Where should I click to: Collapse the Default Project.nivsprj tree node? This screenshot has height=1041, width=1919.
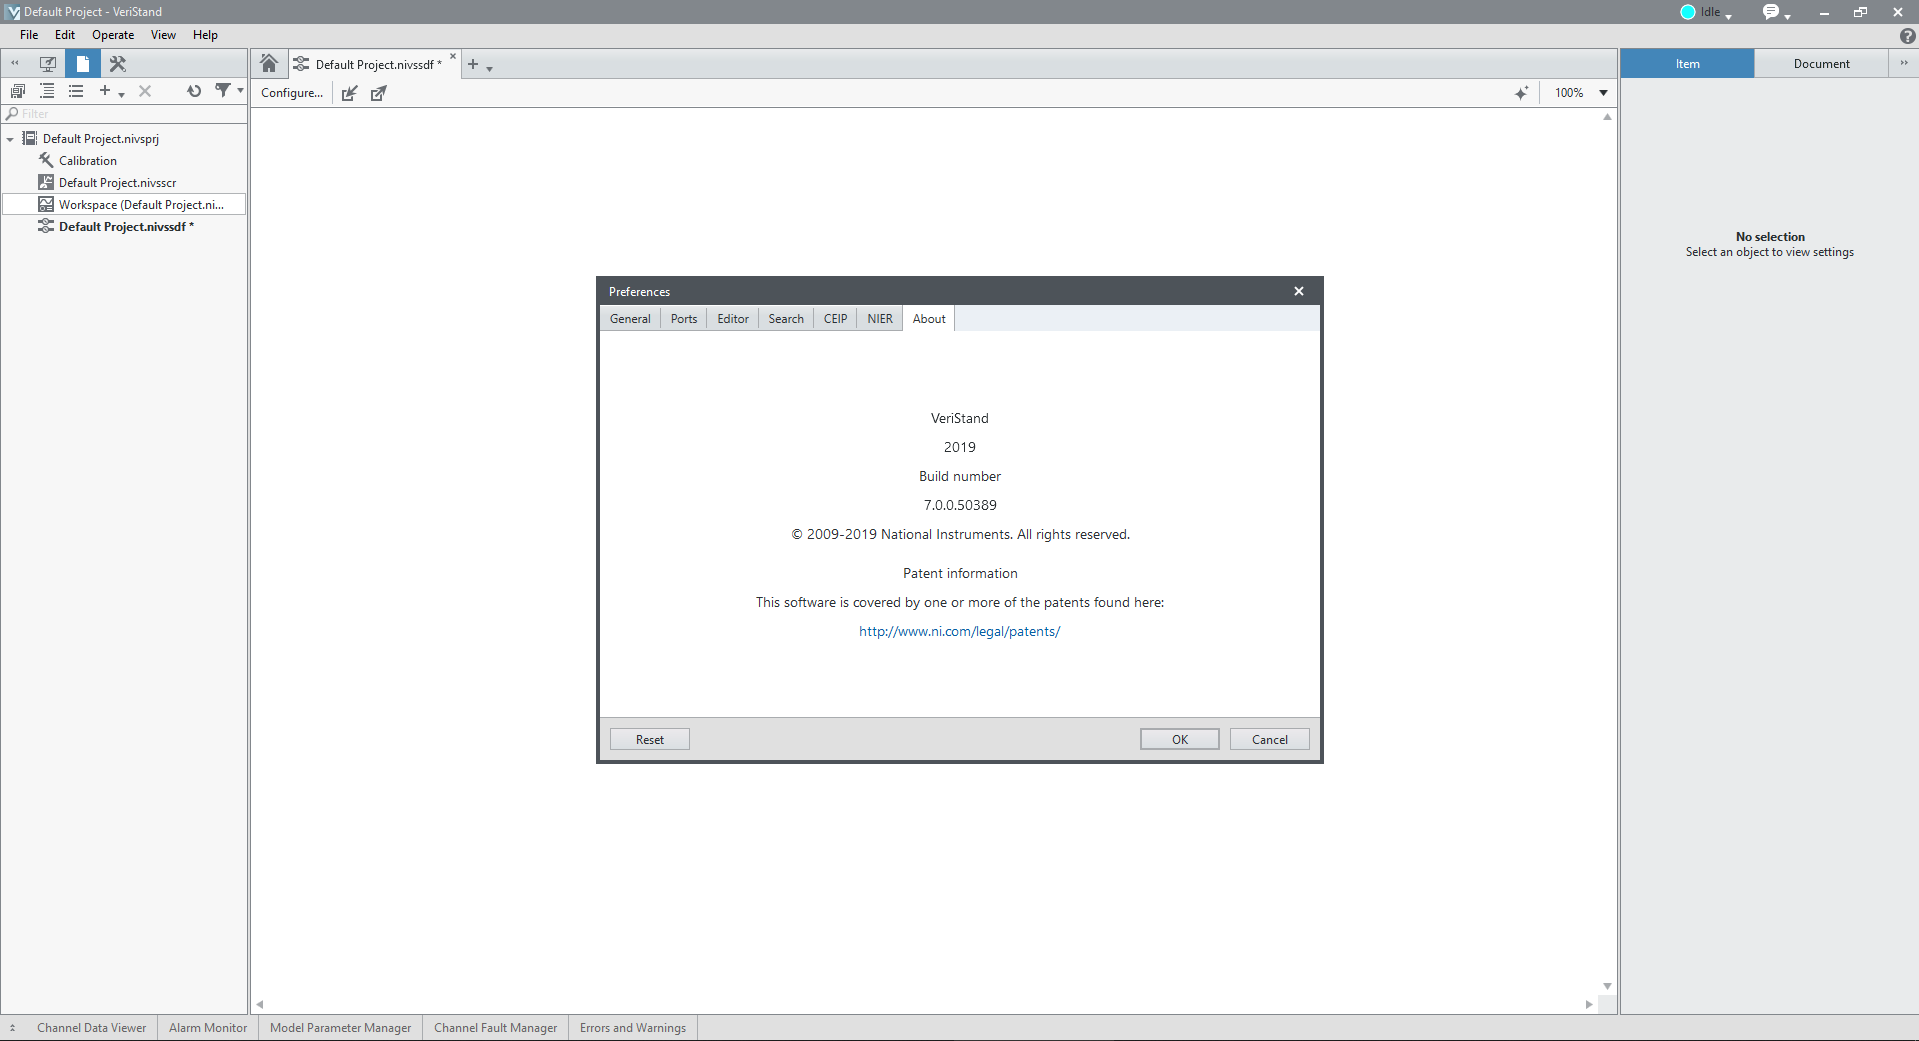pyautogui.click(x=10, y=139)
